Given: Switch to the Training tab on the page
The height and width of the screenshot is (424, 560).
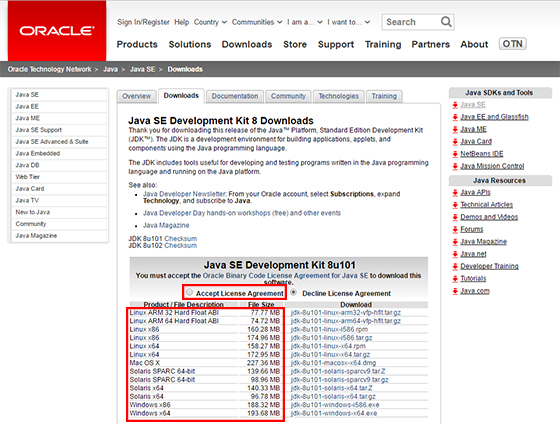Looking at the screenshot, I should 384,96.
